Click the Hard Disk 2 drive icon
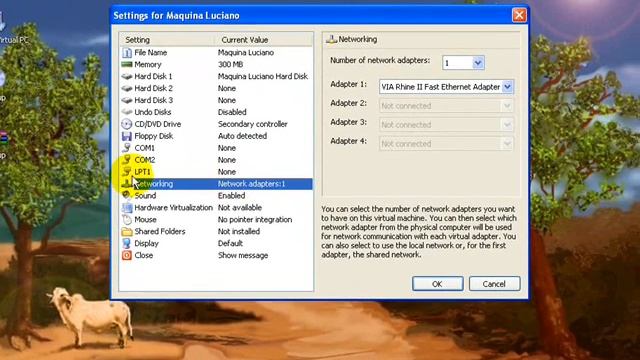The width and height of the screenshot is (640, 360). [127, 88]
